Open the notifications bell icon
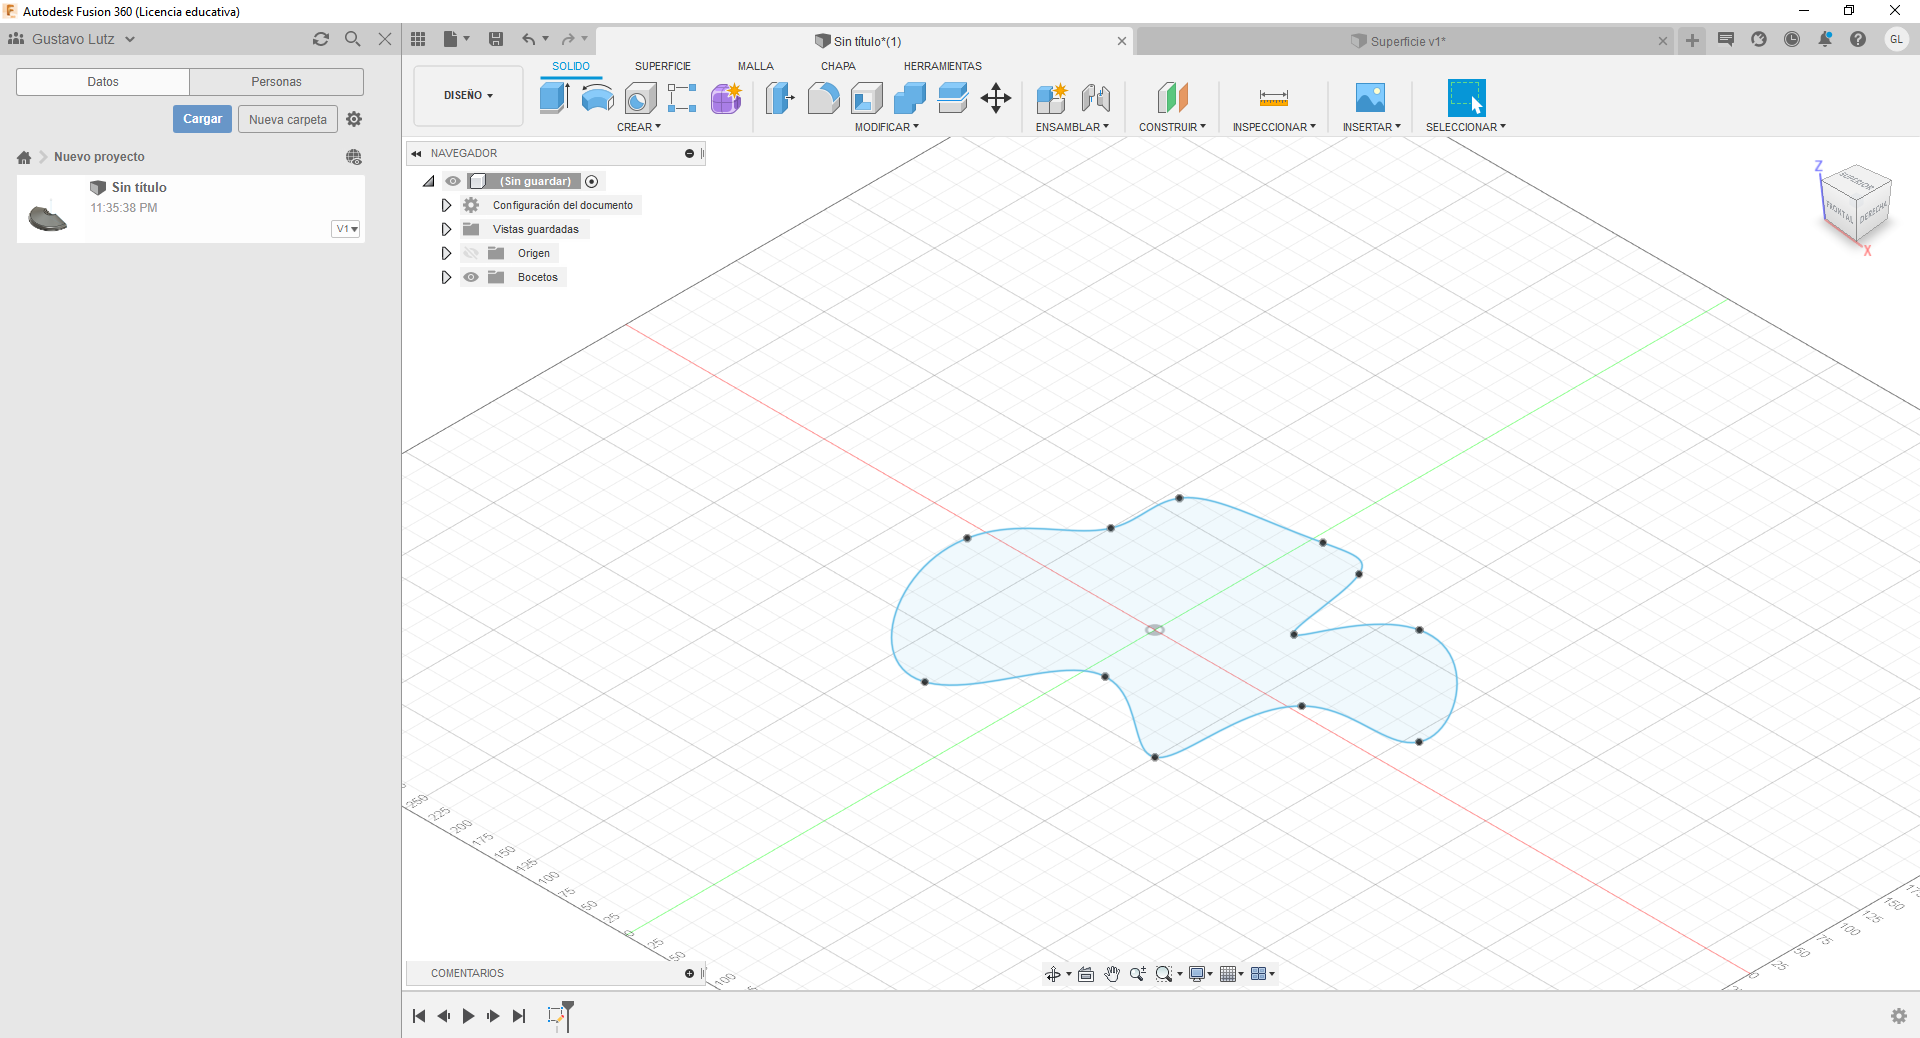The height and width of the screenshot is (1038, 1920). pos(1825,39)
